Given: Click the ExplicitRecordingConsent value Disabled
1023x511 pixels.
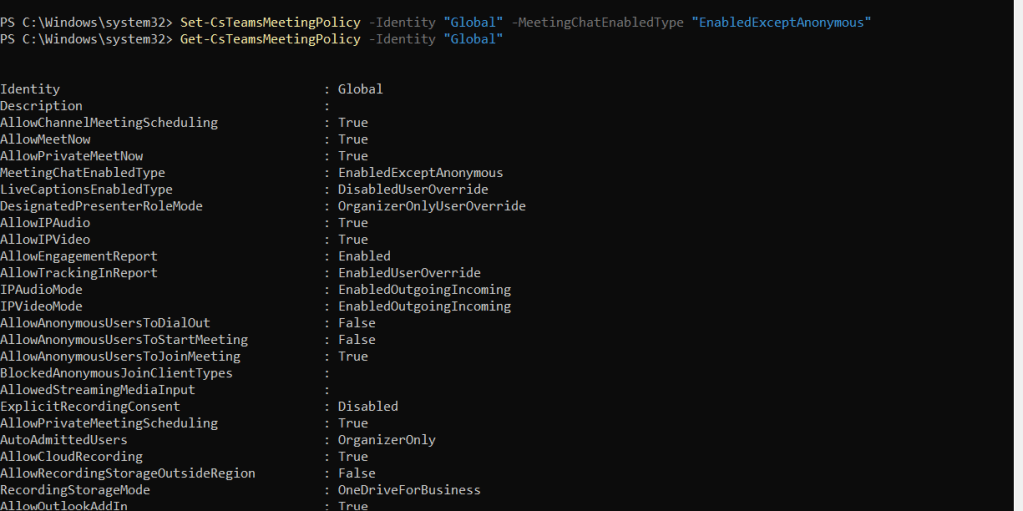Looking at the screenshot, I should click(x=368, y=406).
